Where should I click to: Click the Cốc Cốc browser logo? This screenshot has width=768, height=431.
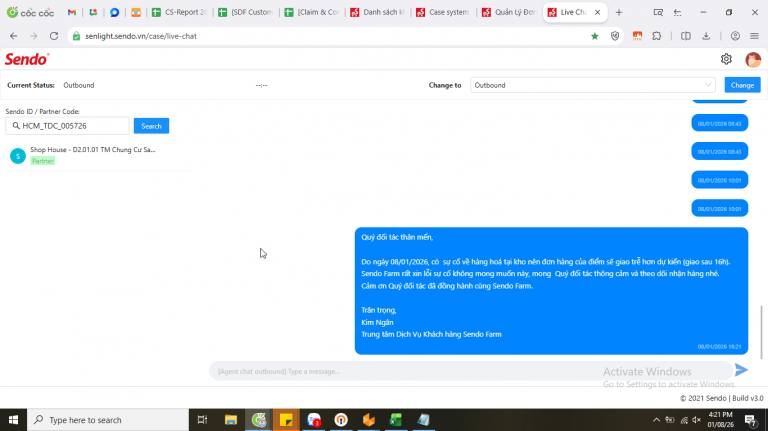click(x=30, y=12)
